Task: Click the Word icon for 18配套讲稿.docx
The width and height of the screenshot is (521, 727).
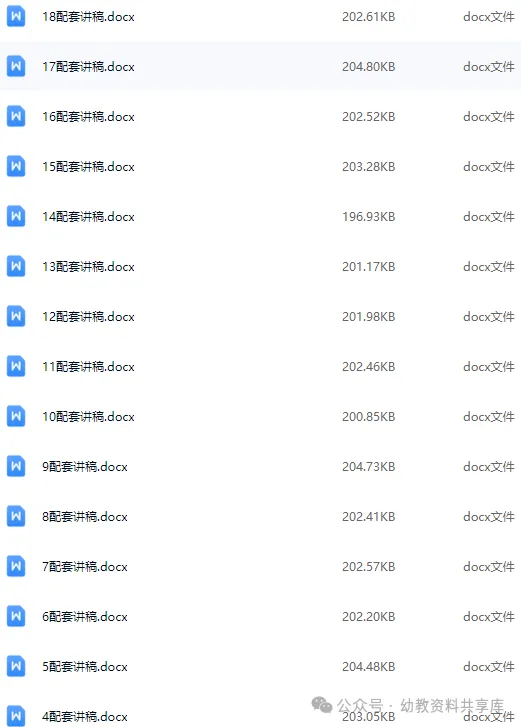Action: pos(16,16)
